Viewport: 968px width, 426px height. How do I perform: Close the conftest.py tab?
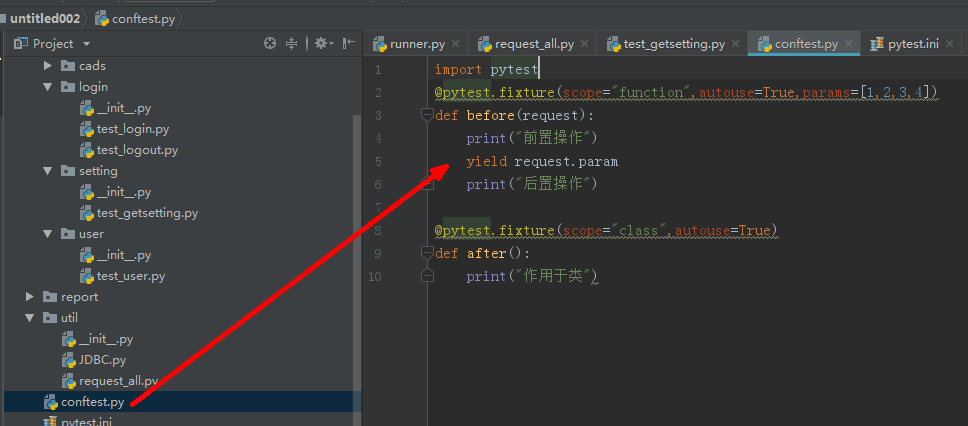click(849, 44)
